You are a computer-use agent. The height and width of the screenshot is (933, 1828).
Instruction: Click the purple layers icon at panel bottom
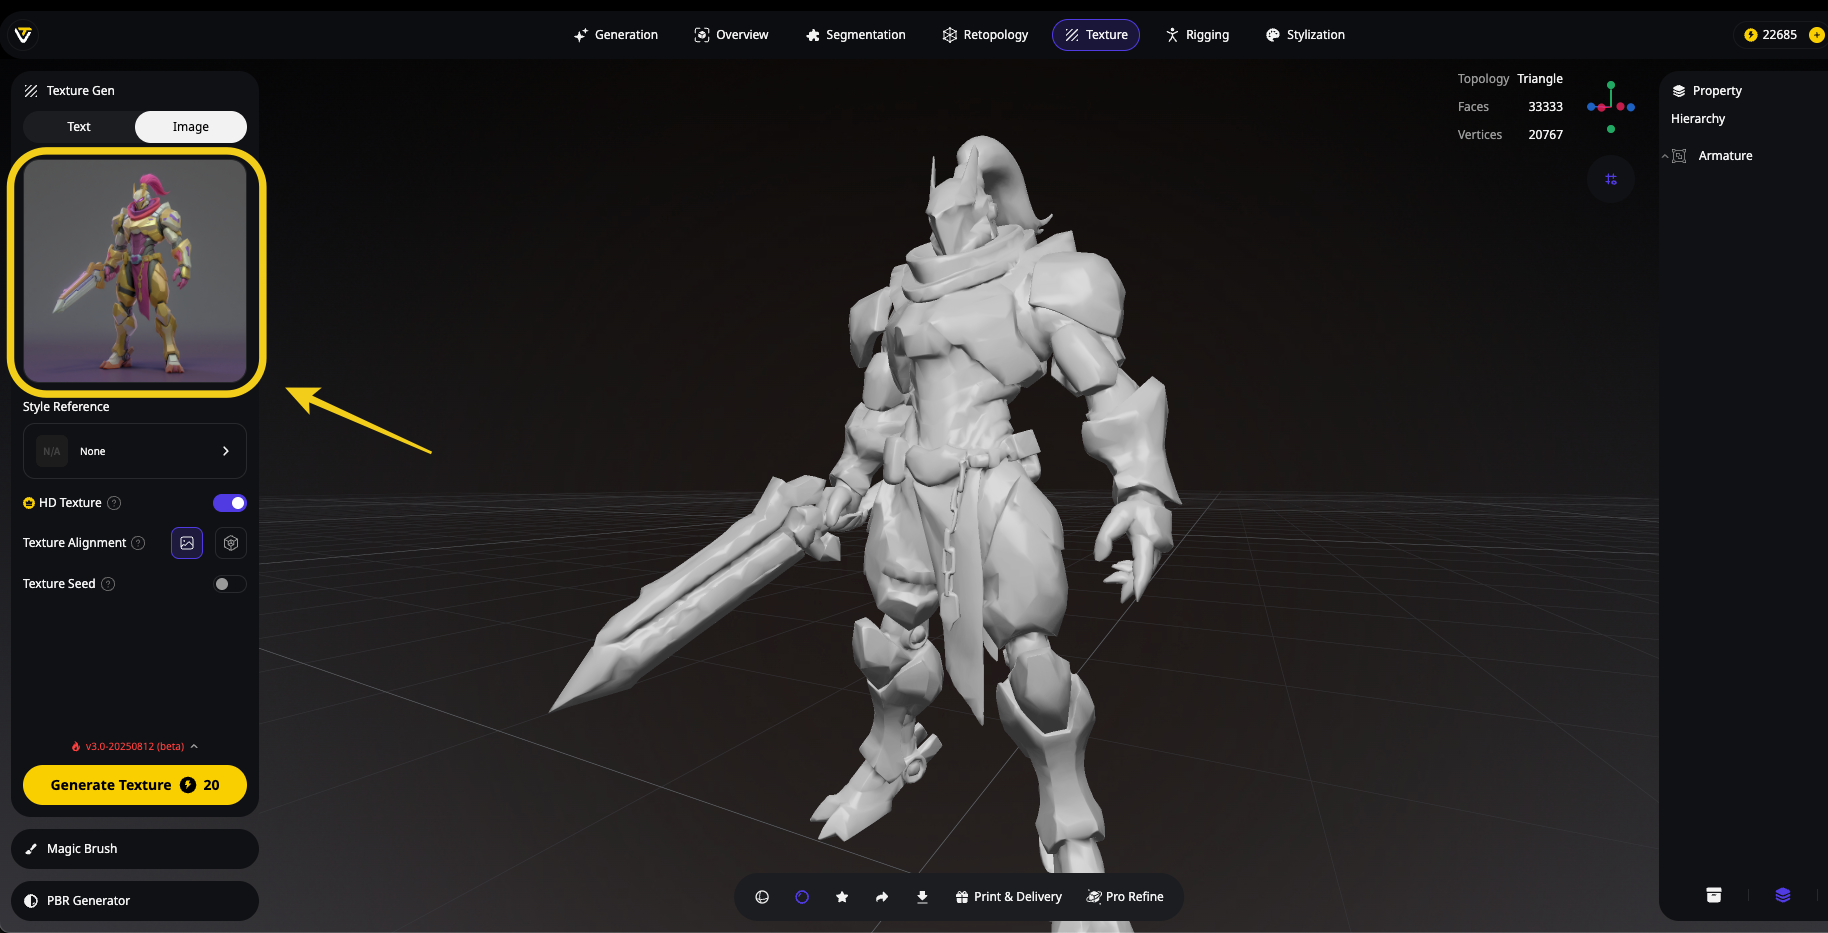[x=1782, y=895]
